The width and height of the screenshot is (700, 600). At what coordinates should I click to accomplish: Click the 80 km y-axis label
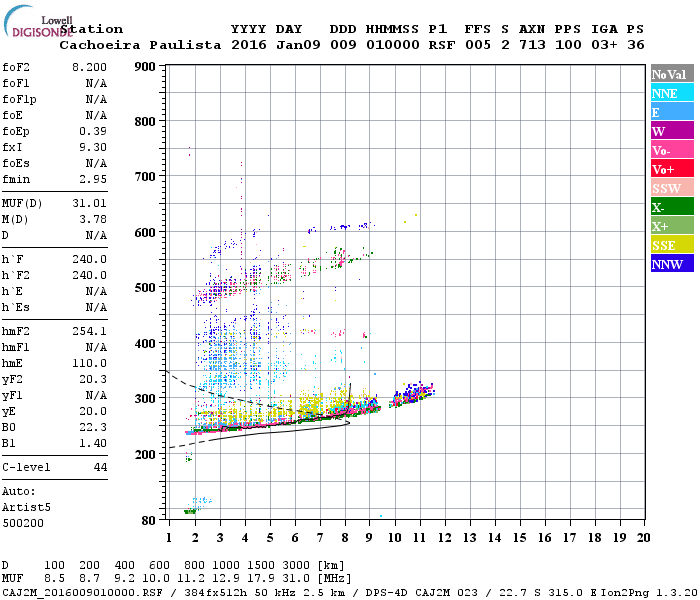click(x=149, y=521)
